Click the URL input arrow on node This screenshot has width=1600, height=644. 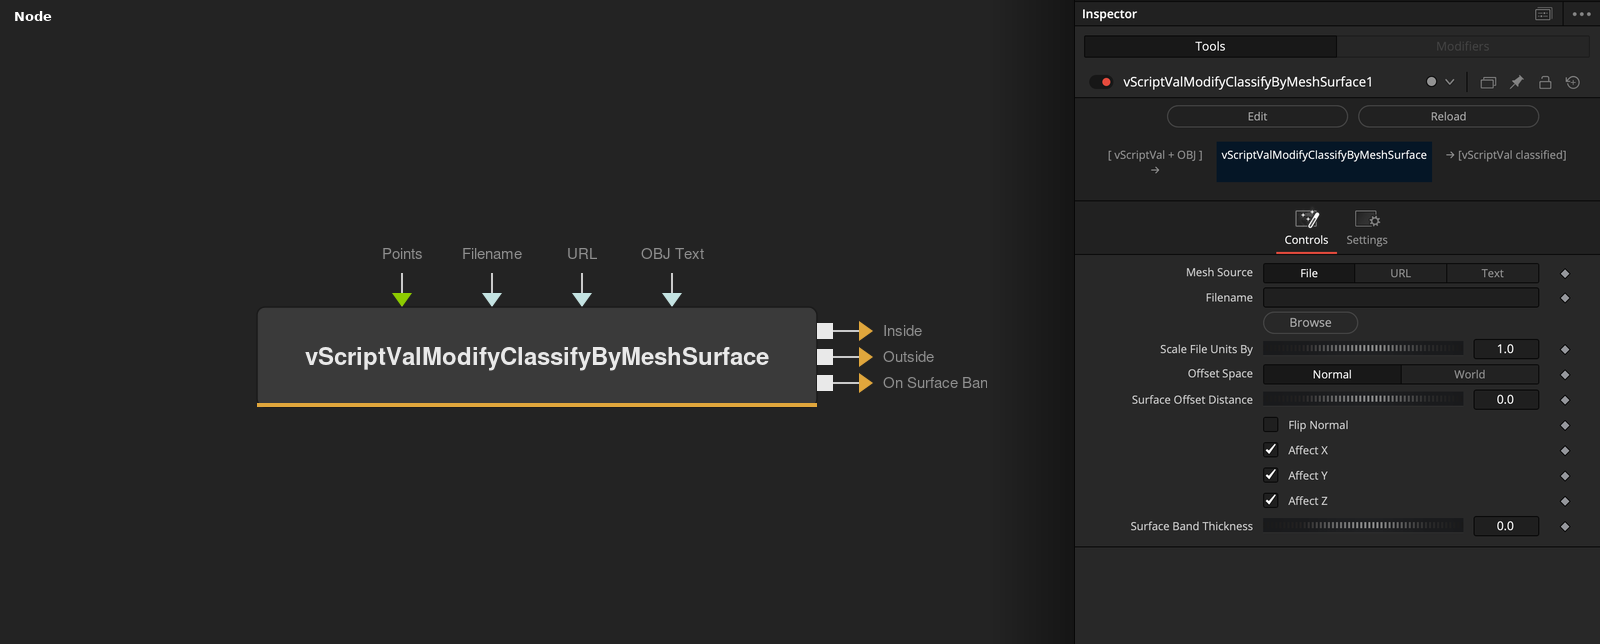tap(582, 298)
